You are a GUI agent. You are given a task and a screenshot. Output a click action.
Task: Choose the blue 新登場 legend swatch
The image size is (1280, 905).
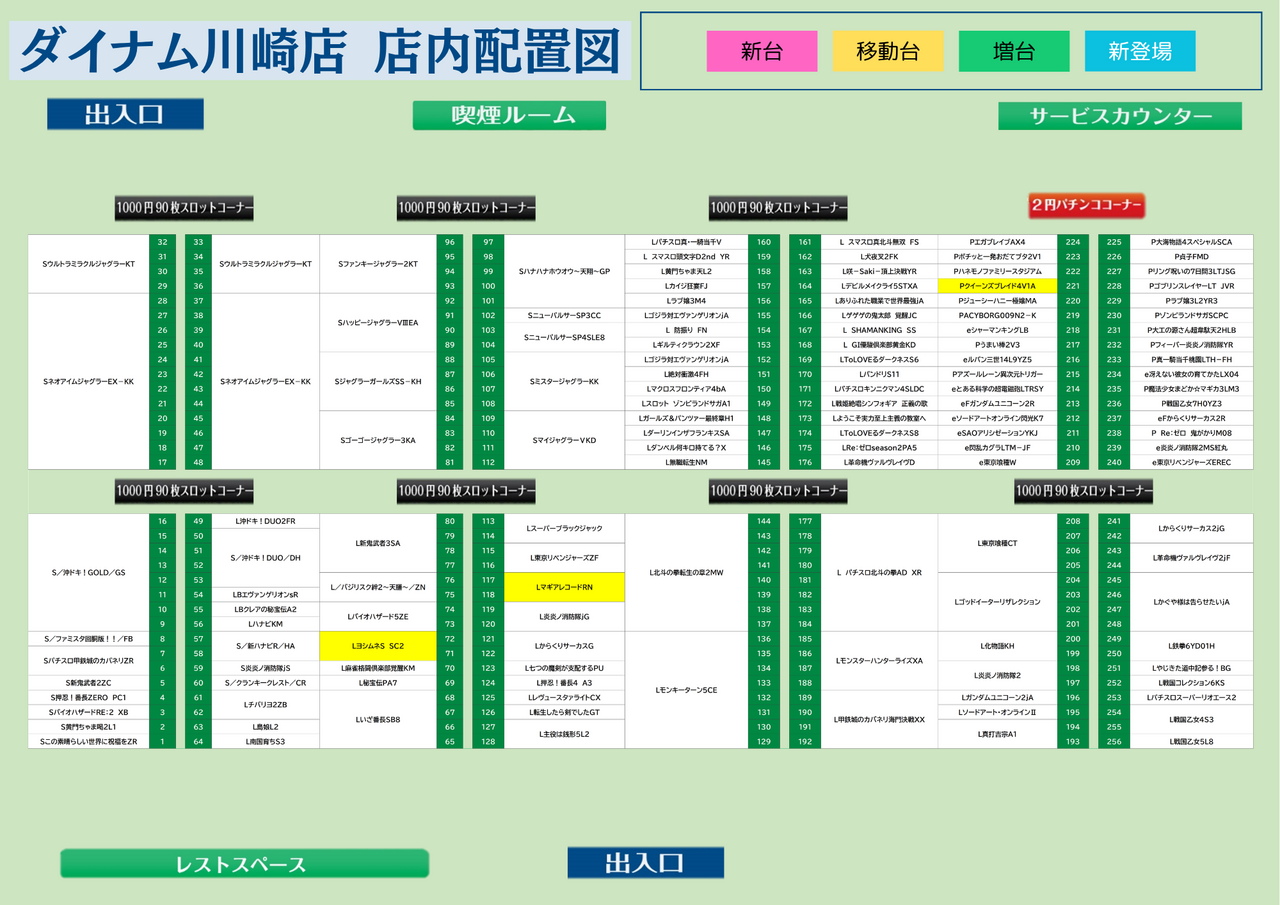click(1140, 51)
